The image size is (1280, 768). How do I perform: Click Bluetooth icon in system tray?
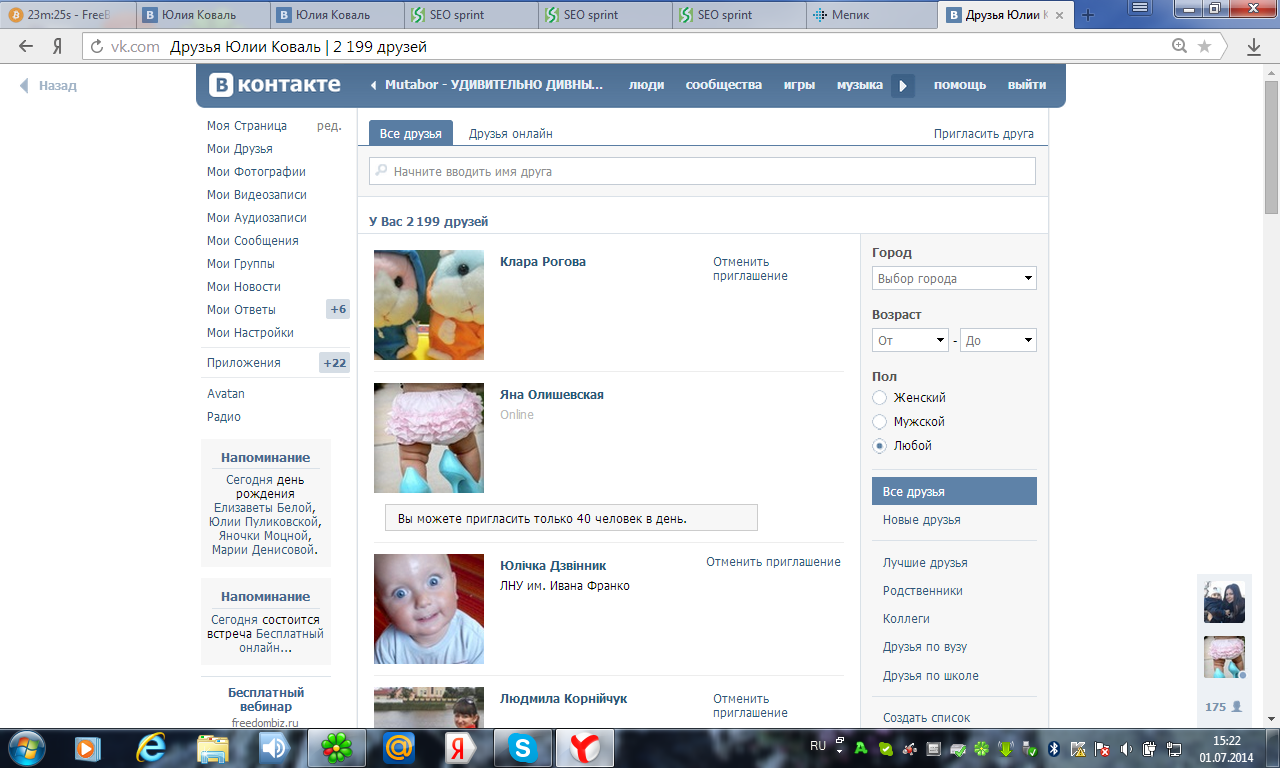pos(1053,747)
